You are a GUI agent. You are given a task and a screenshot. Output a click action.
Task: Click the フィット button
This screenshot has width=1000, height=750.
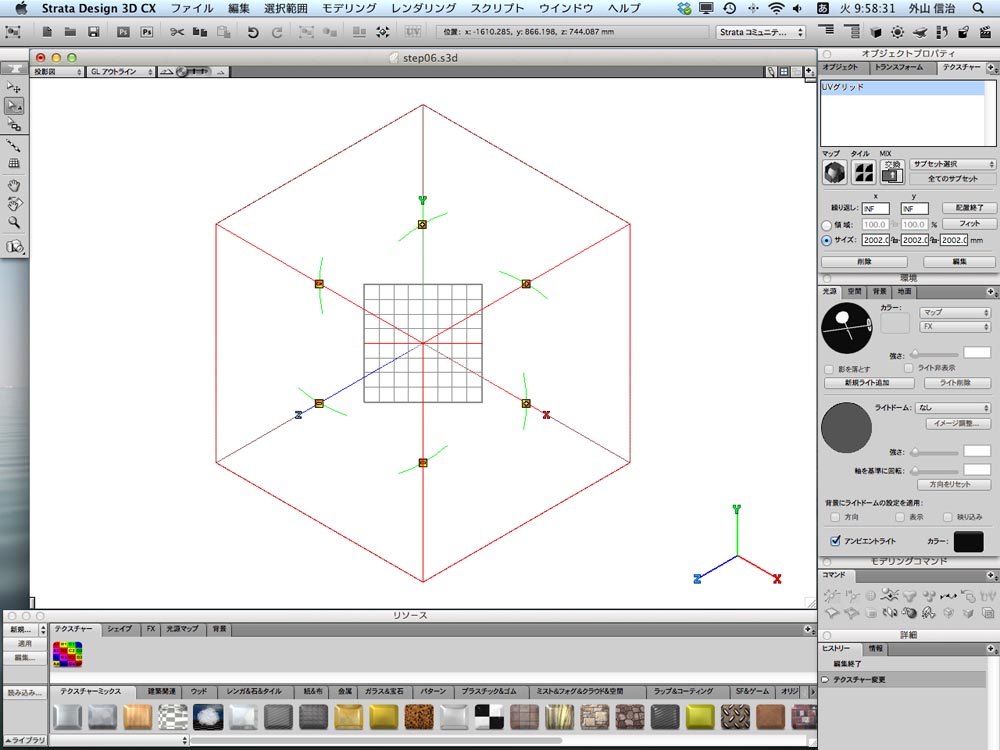[x=969, y=224]
